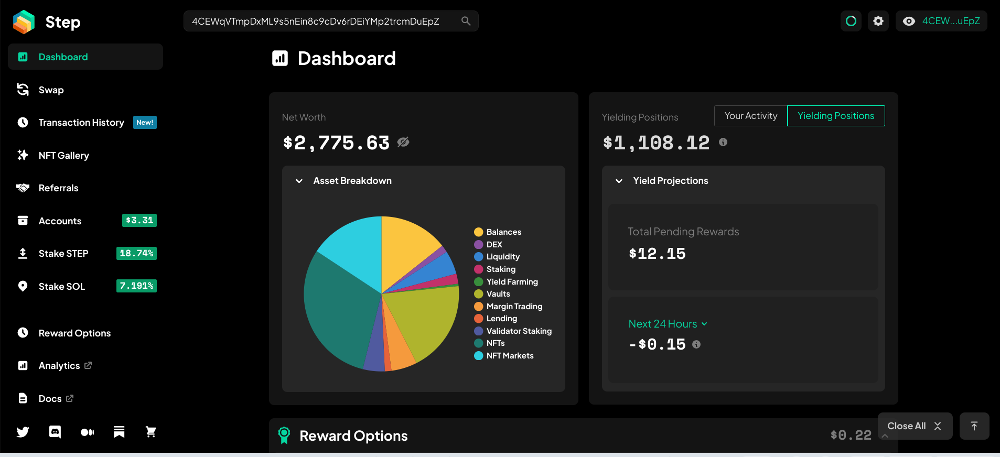Click the scroll-to-top arrow button
This screenshot has height=457, width=1000.
coord(974,426)
